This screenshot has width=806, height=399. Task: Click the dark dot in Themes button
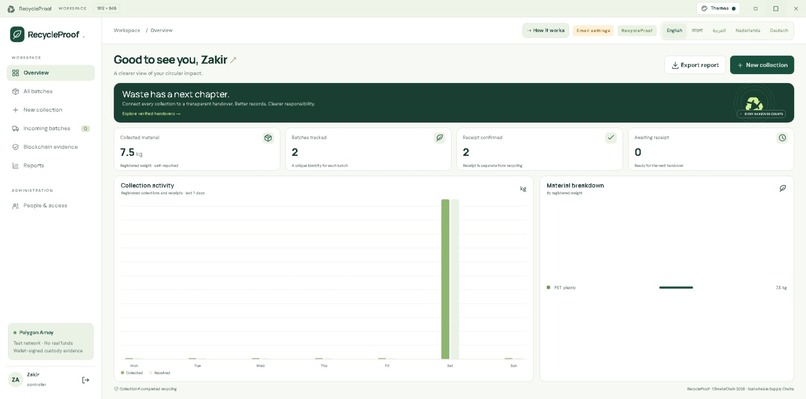pyautogui.click(x=734, y=9)
